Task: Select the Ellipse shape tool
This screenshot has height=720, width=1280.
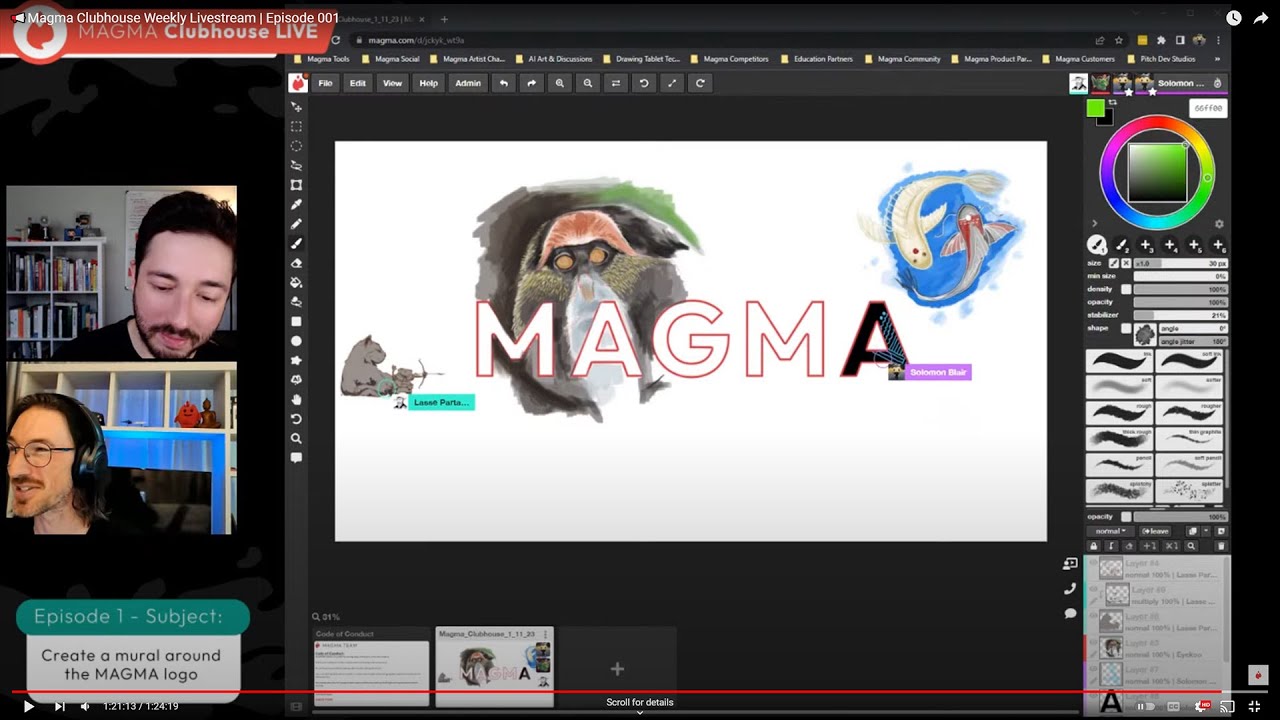Action: pos(296,341)
